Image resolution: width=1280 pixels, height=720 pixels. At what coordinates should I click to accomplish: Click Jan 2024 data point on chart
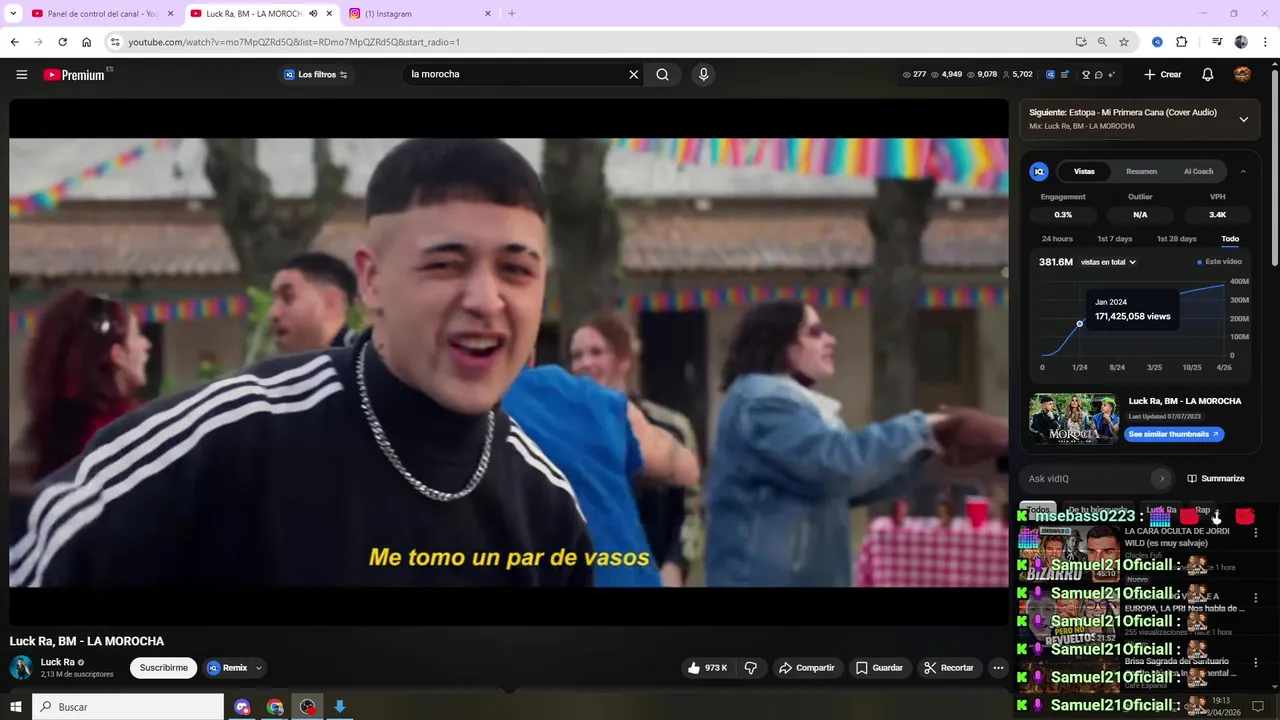point(1080,324)
